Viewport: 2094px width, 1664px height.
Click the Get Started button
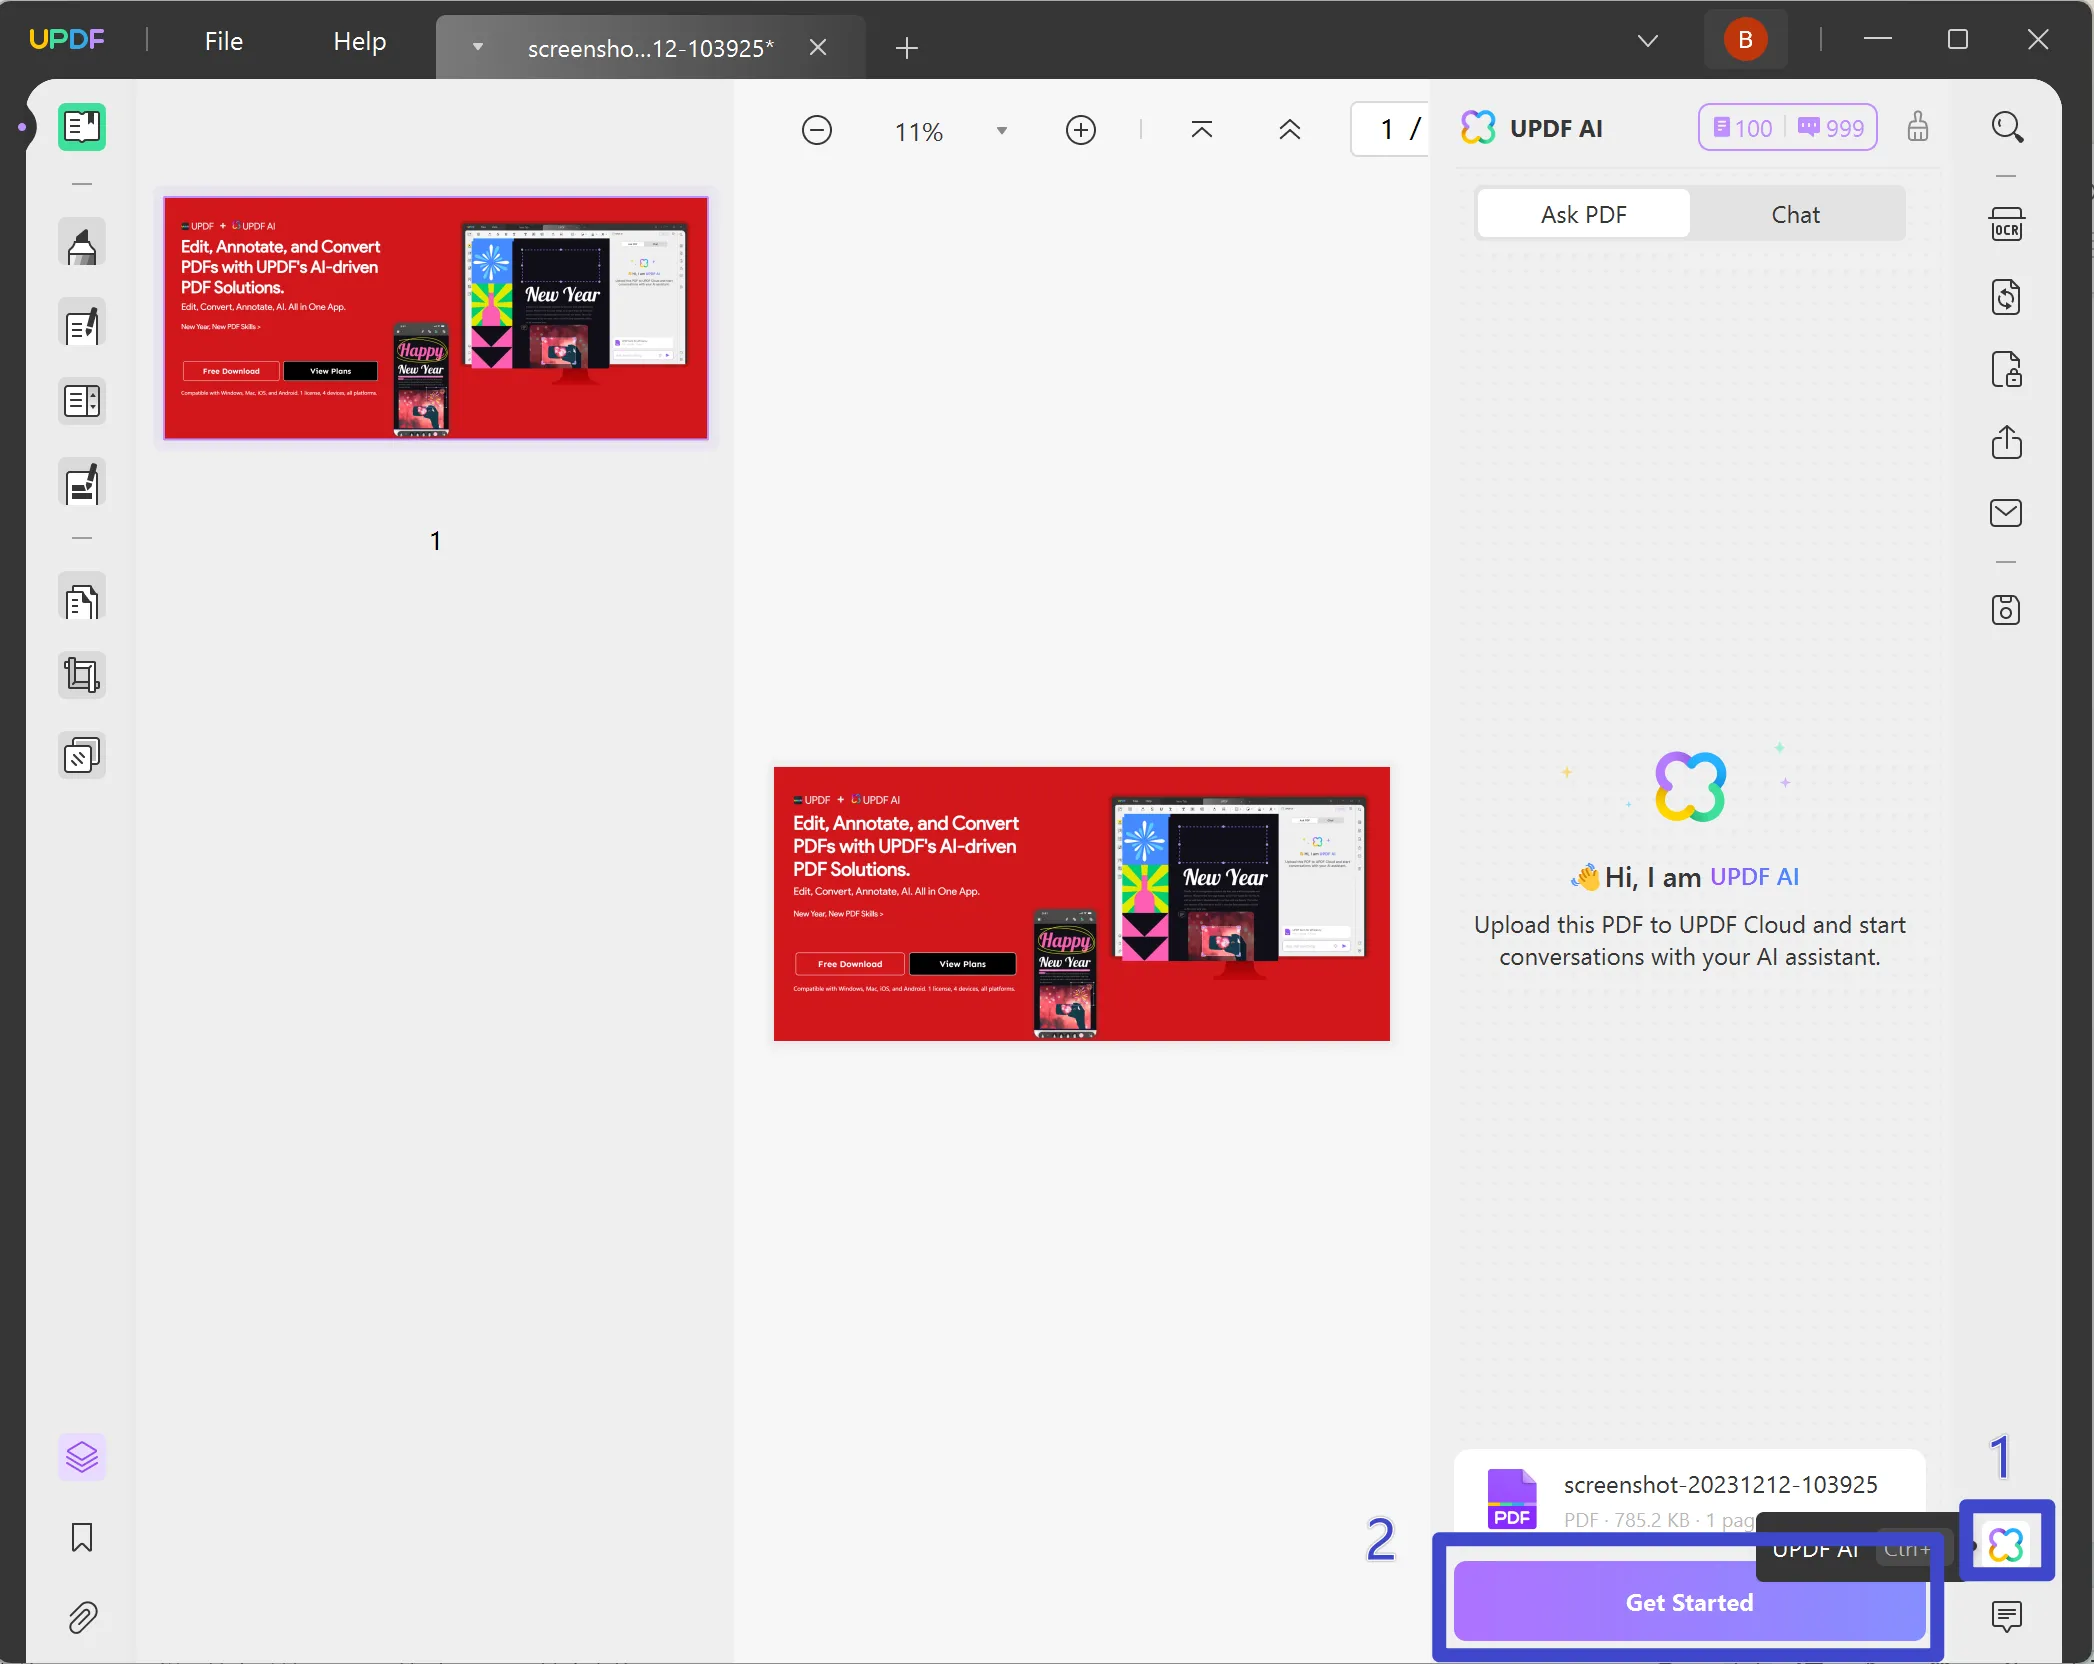click(1689, 1602)
